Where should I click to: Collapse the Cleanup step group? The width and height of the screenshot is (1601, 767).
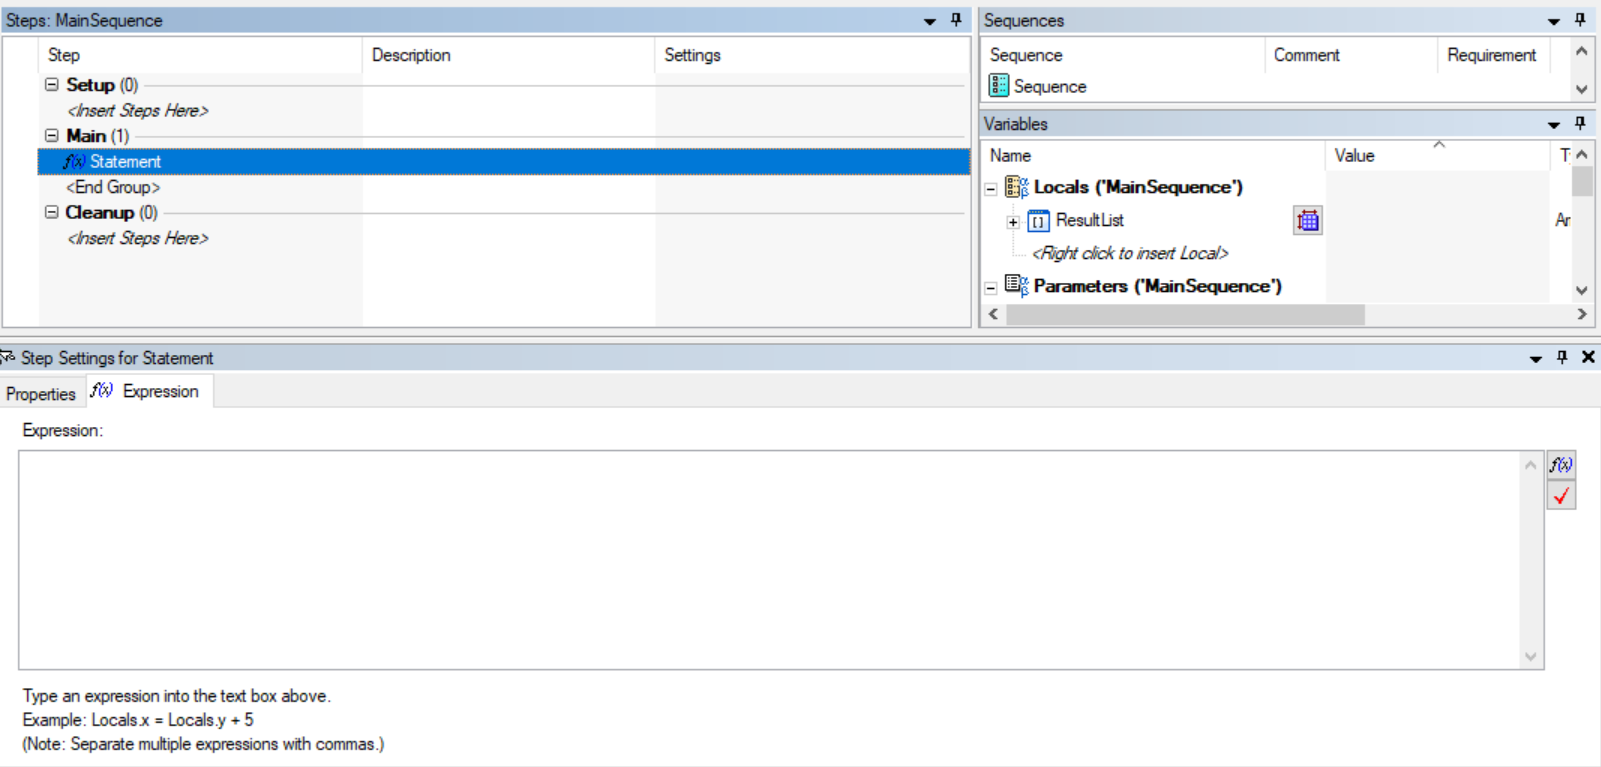pos(52,212)
